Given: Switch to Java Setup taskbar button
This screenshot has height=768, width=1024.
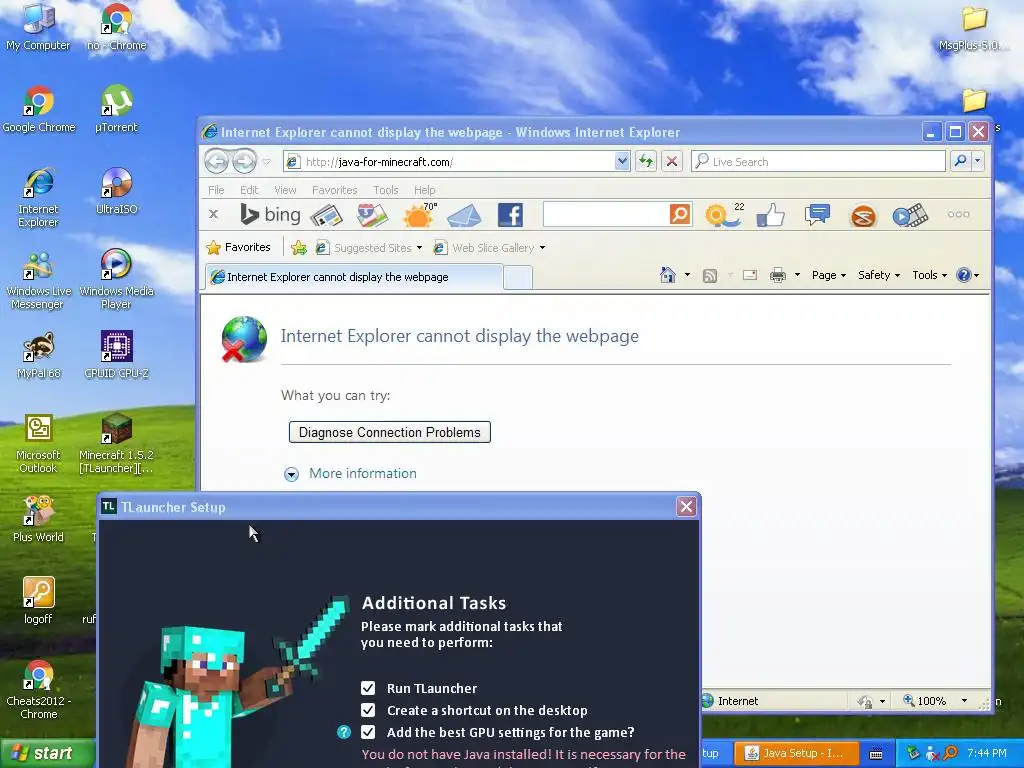Looking at the screenshot, I should point(795,754).
